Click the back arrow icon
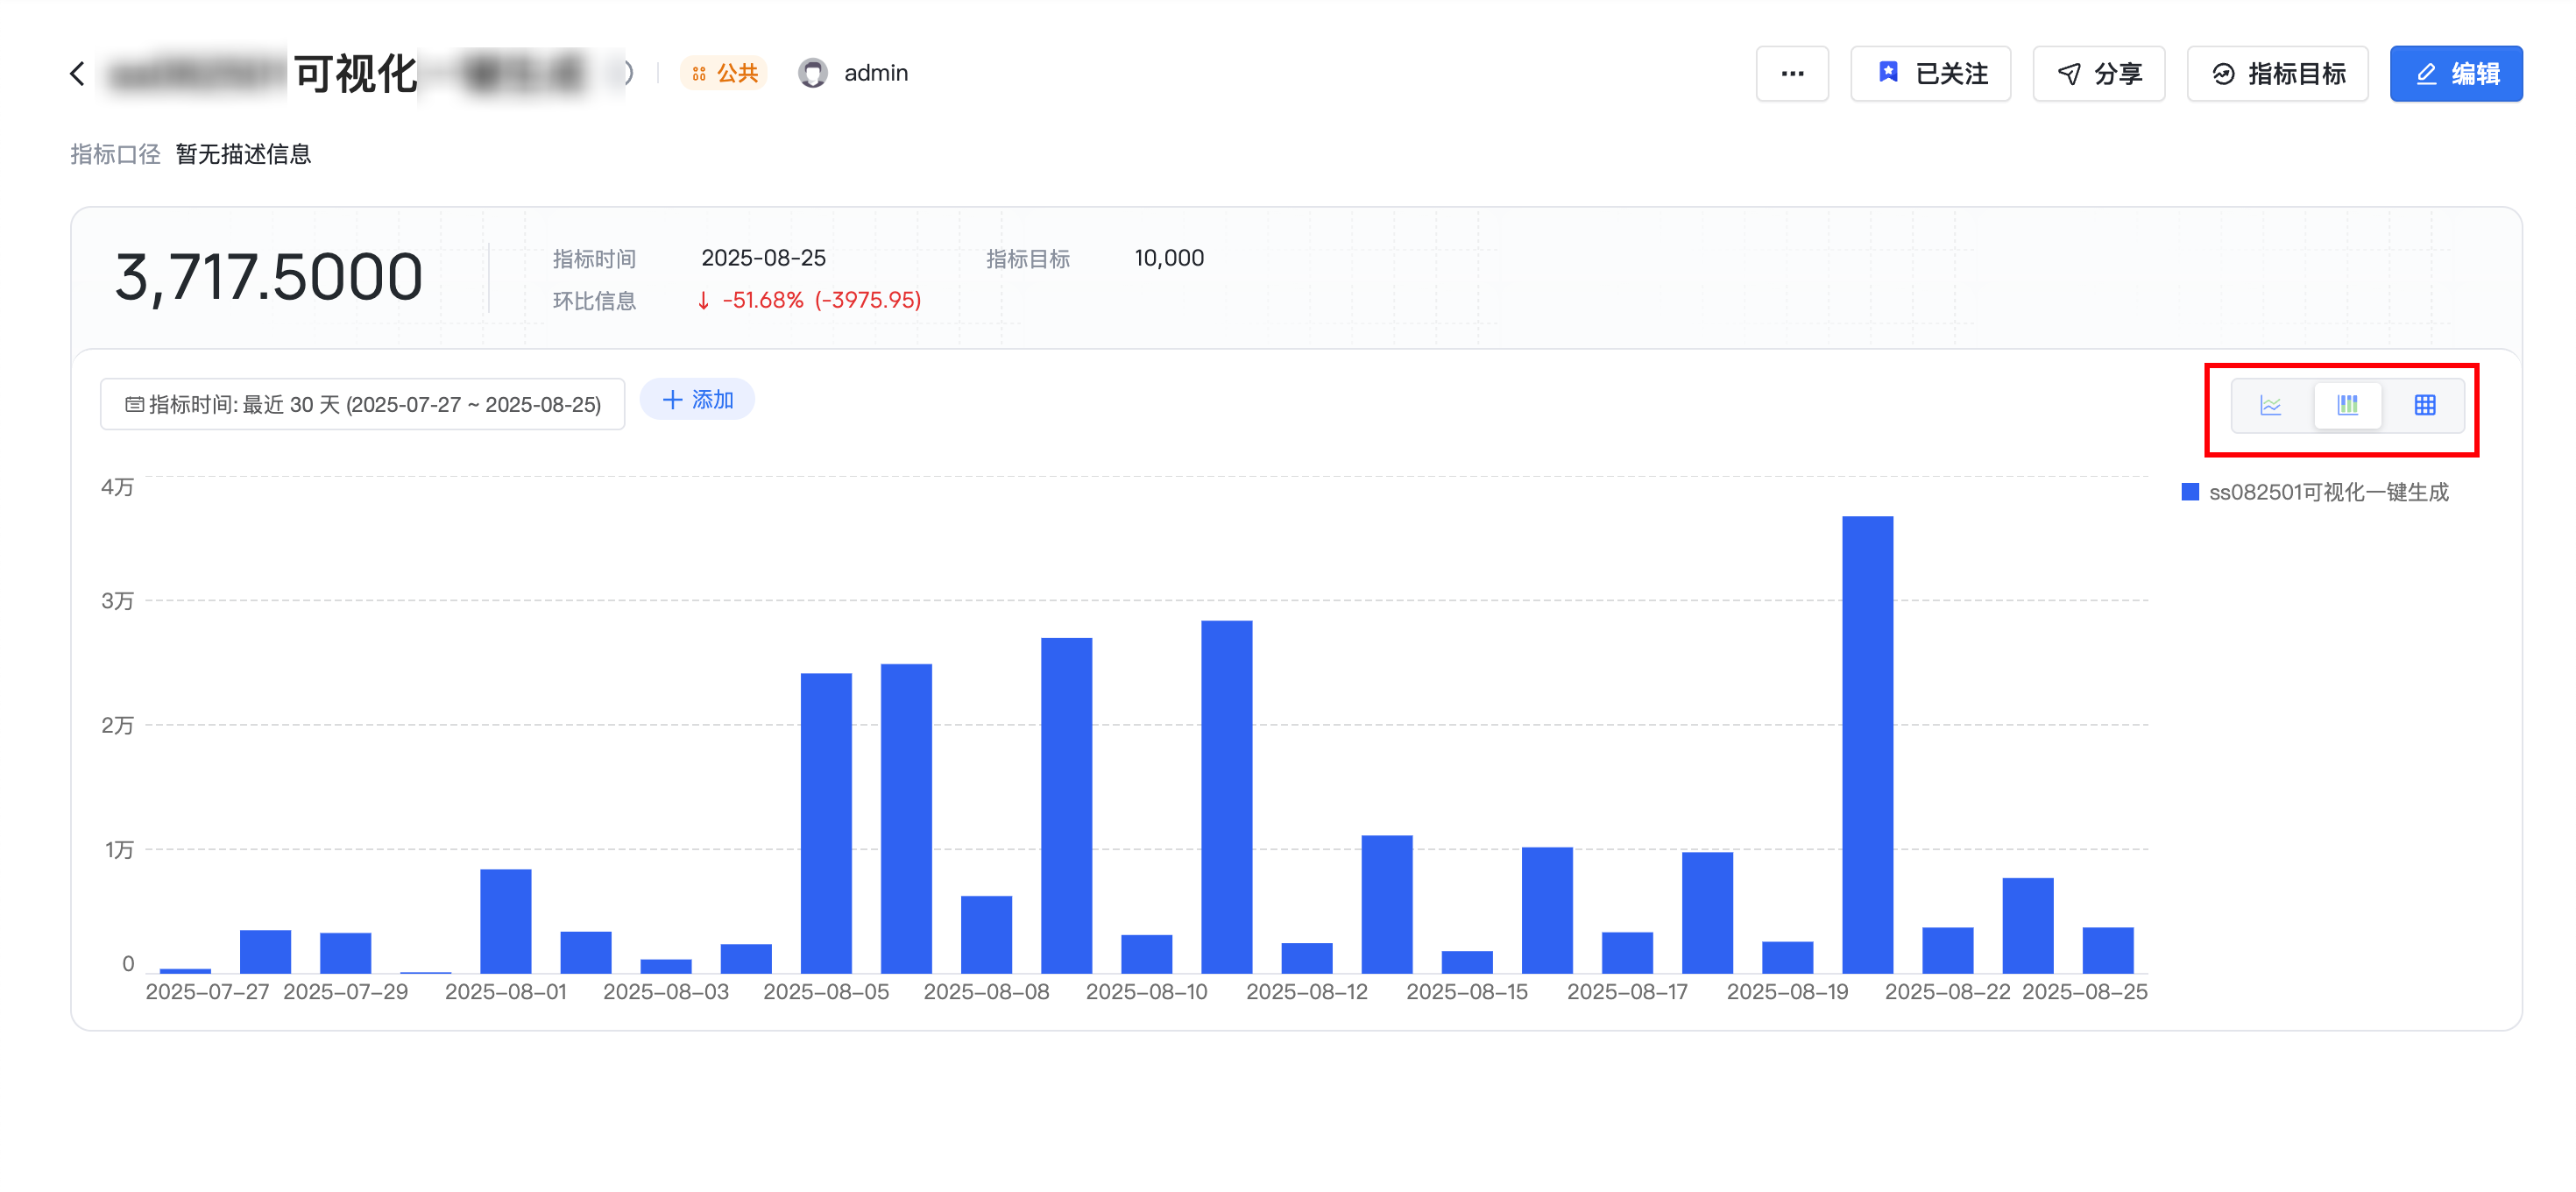The width and height of the screenshot is (2576, 1192). [x=77, y=73]
